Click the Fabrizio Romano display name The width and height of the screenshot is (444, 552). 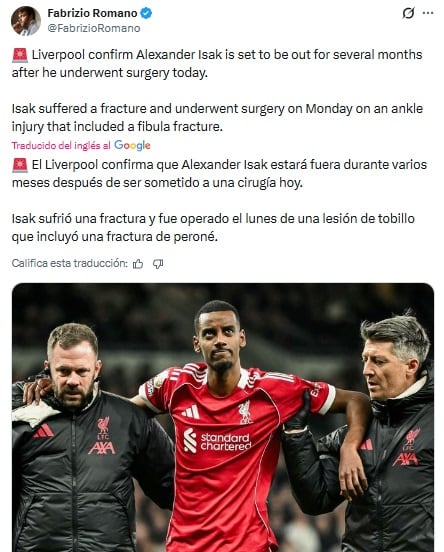92,13
